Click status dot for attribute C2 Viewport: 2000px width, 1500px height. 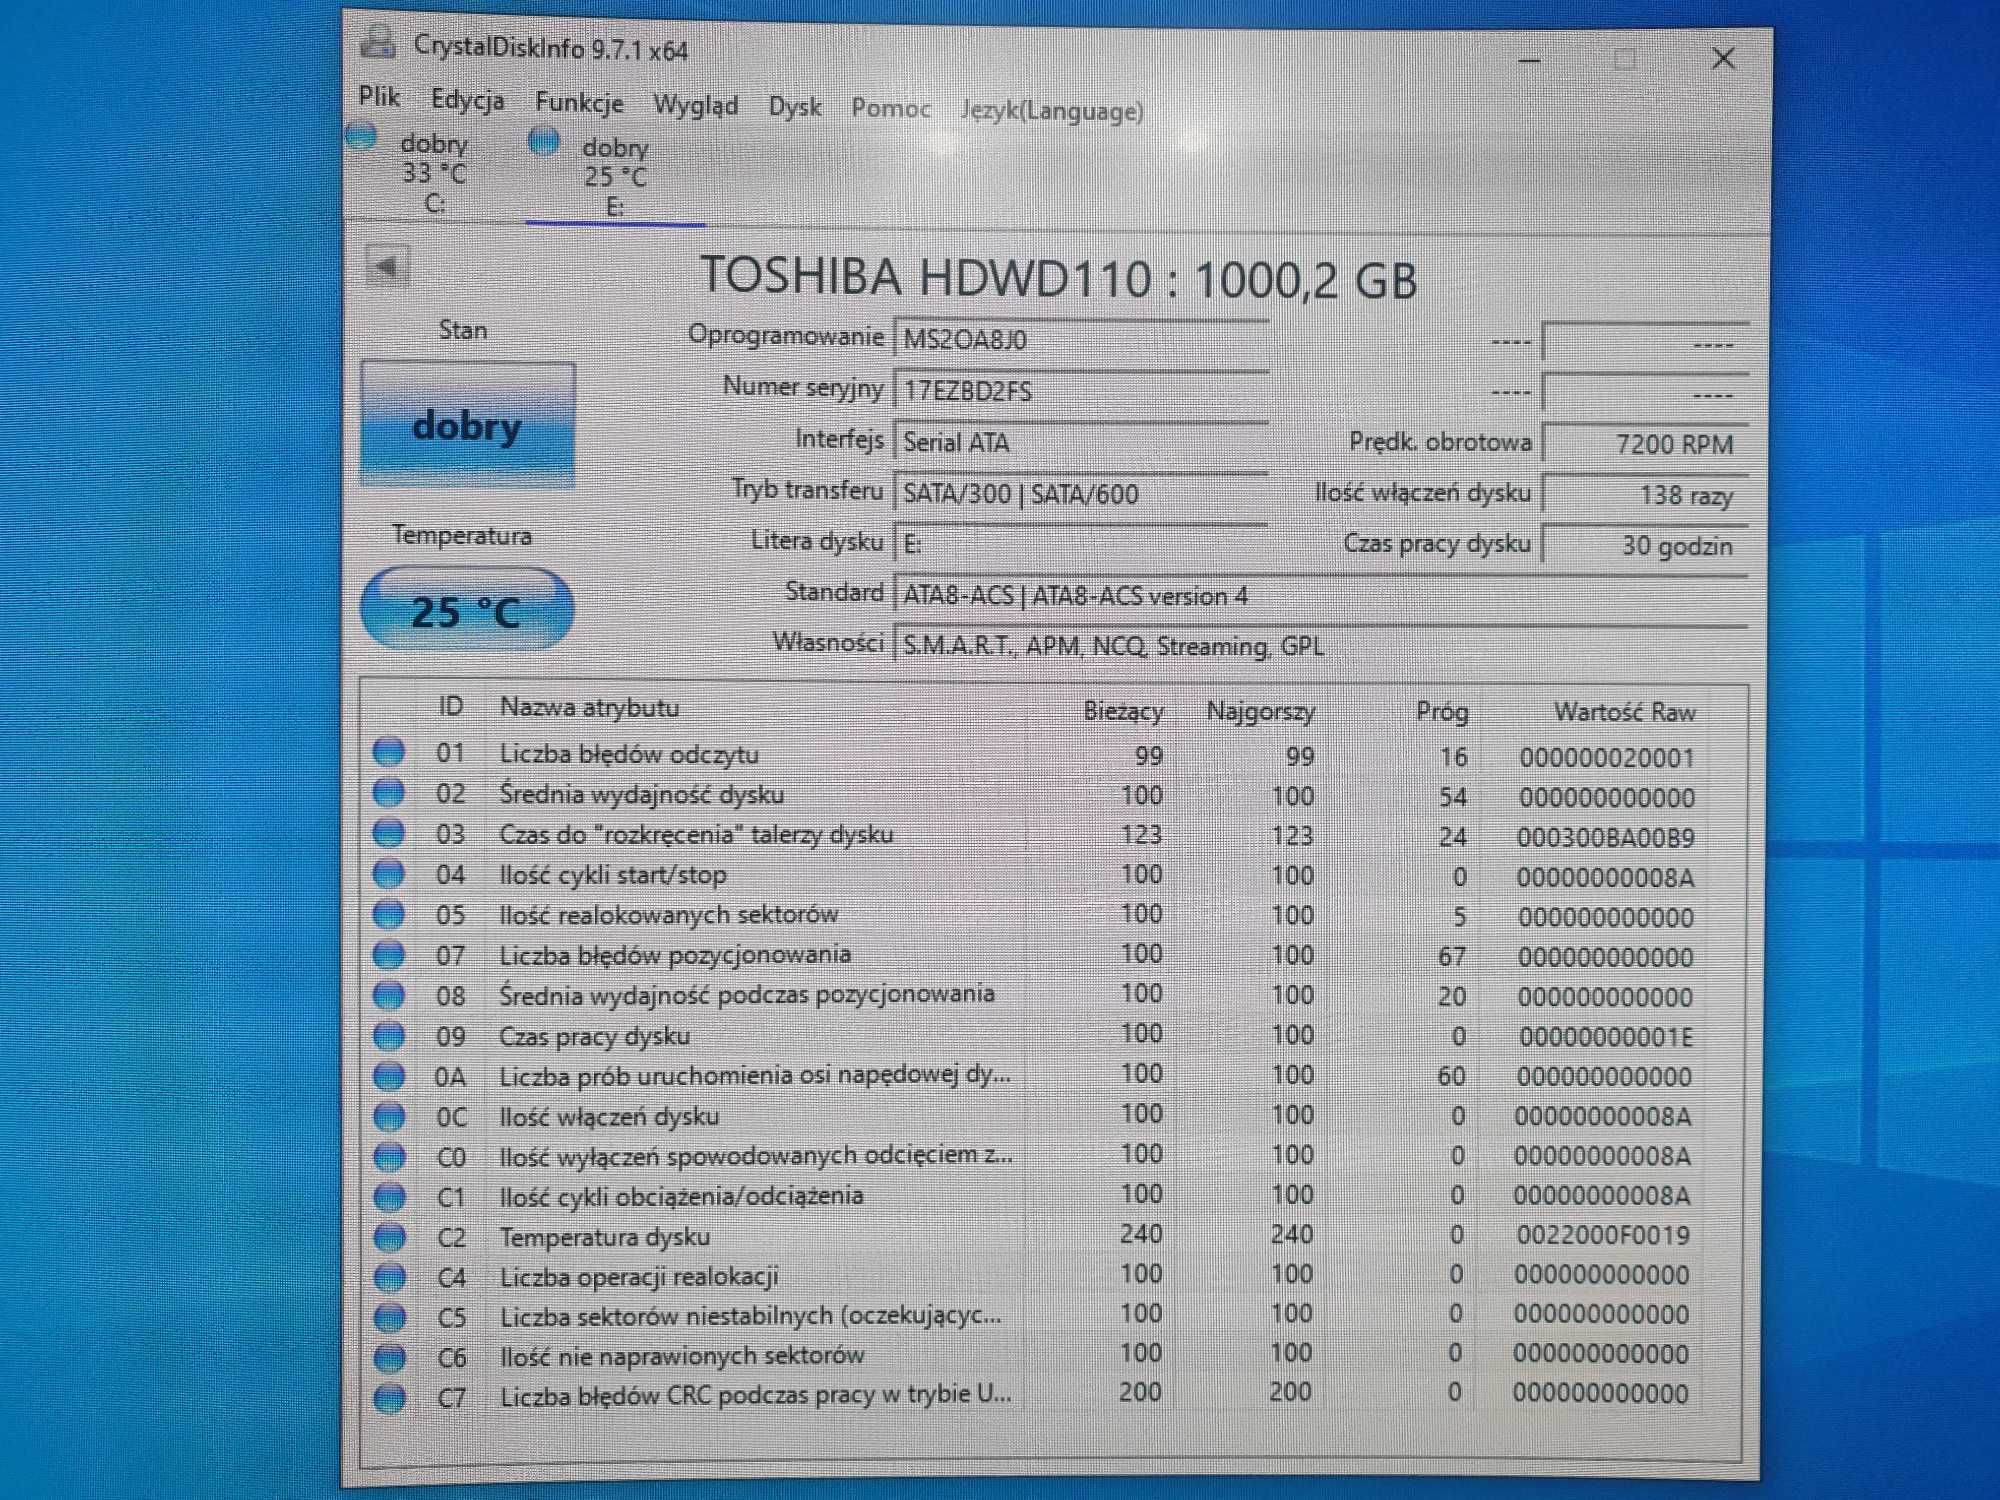point(389,1236)
